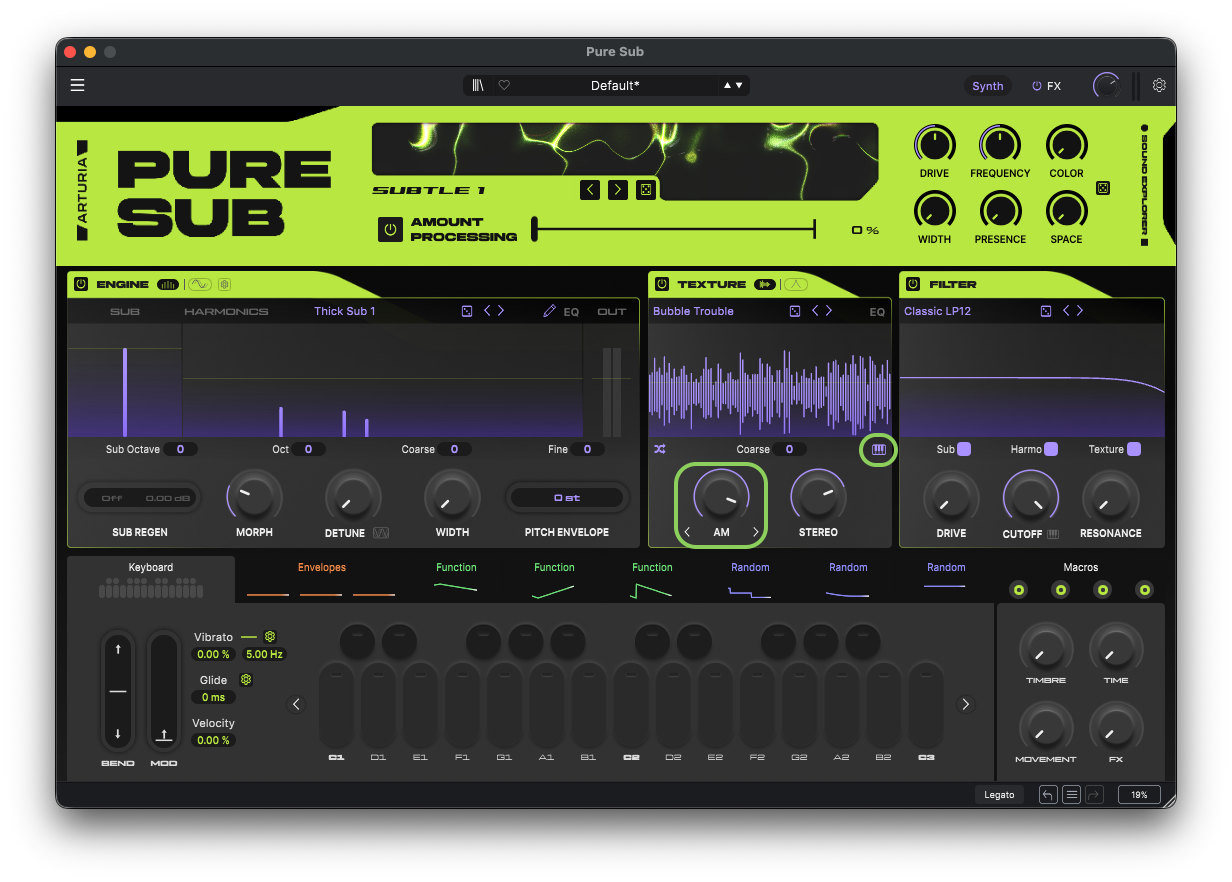The height and width of the screenshot is (882, 1232).
Task: Click the keyboard icon beside CUTOFF
Action: pyautogui.click(x=1053, y=534)
